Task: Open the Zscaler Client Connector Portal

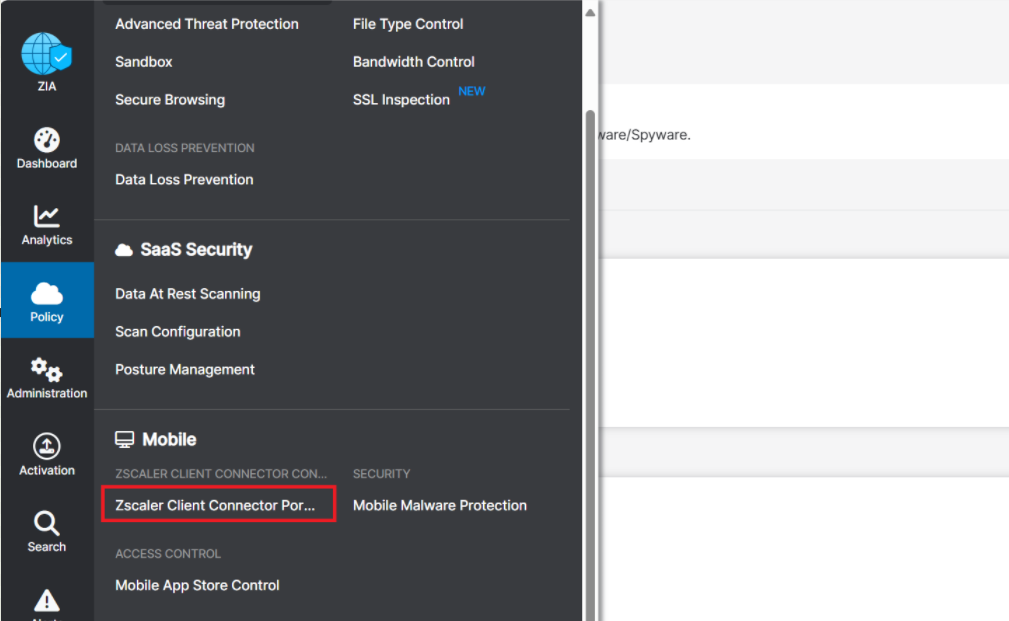Action: click(218, 505)
